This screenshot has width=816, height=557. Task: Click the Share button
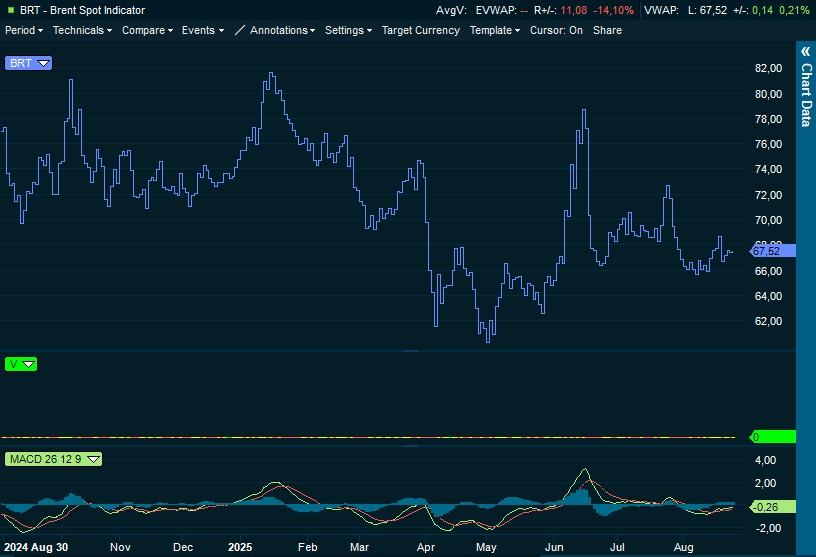coord(607,30)
